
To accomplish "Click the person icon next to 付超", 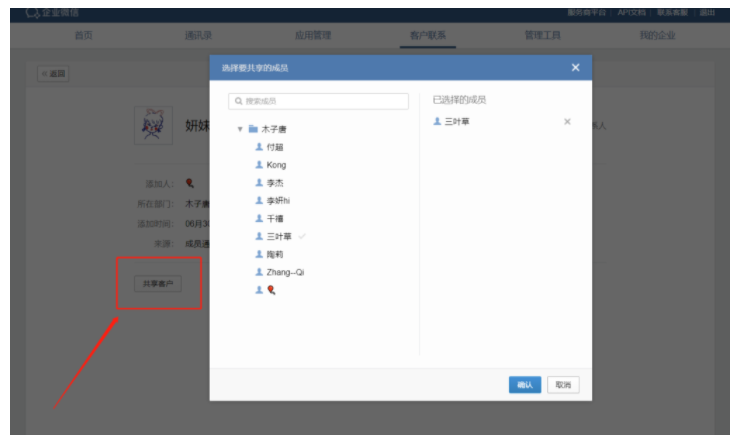I will (259, 146).
